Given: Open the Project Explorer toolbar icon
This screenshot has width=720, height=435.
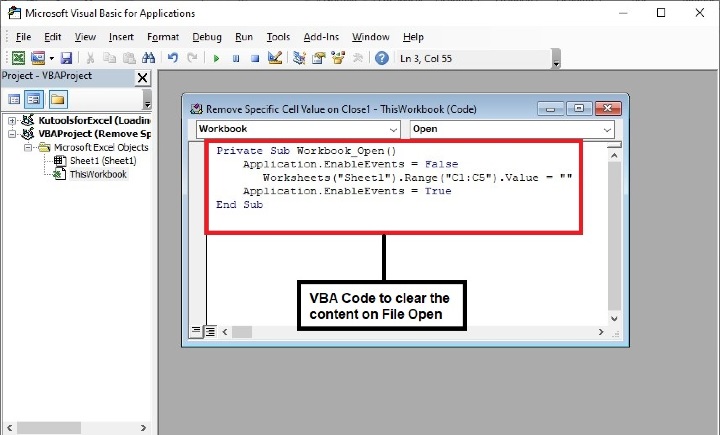Looking at the screenshot, I should 299,58.
